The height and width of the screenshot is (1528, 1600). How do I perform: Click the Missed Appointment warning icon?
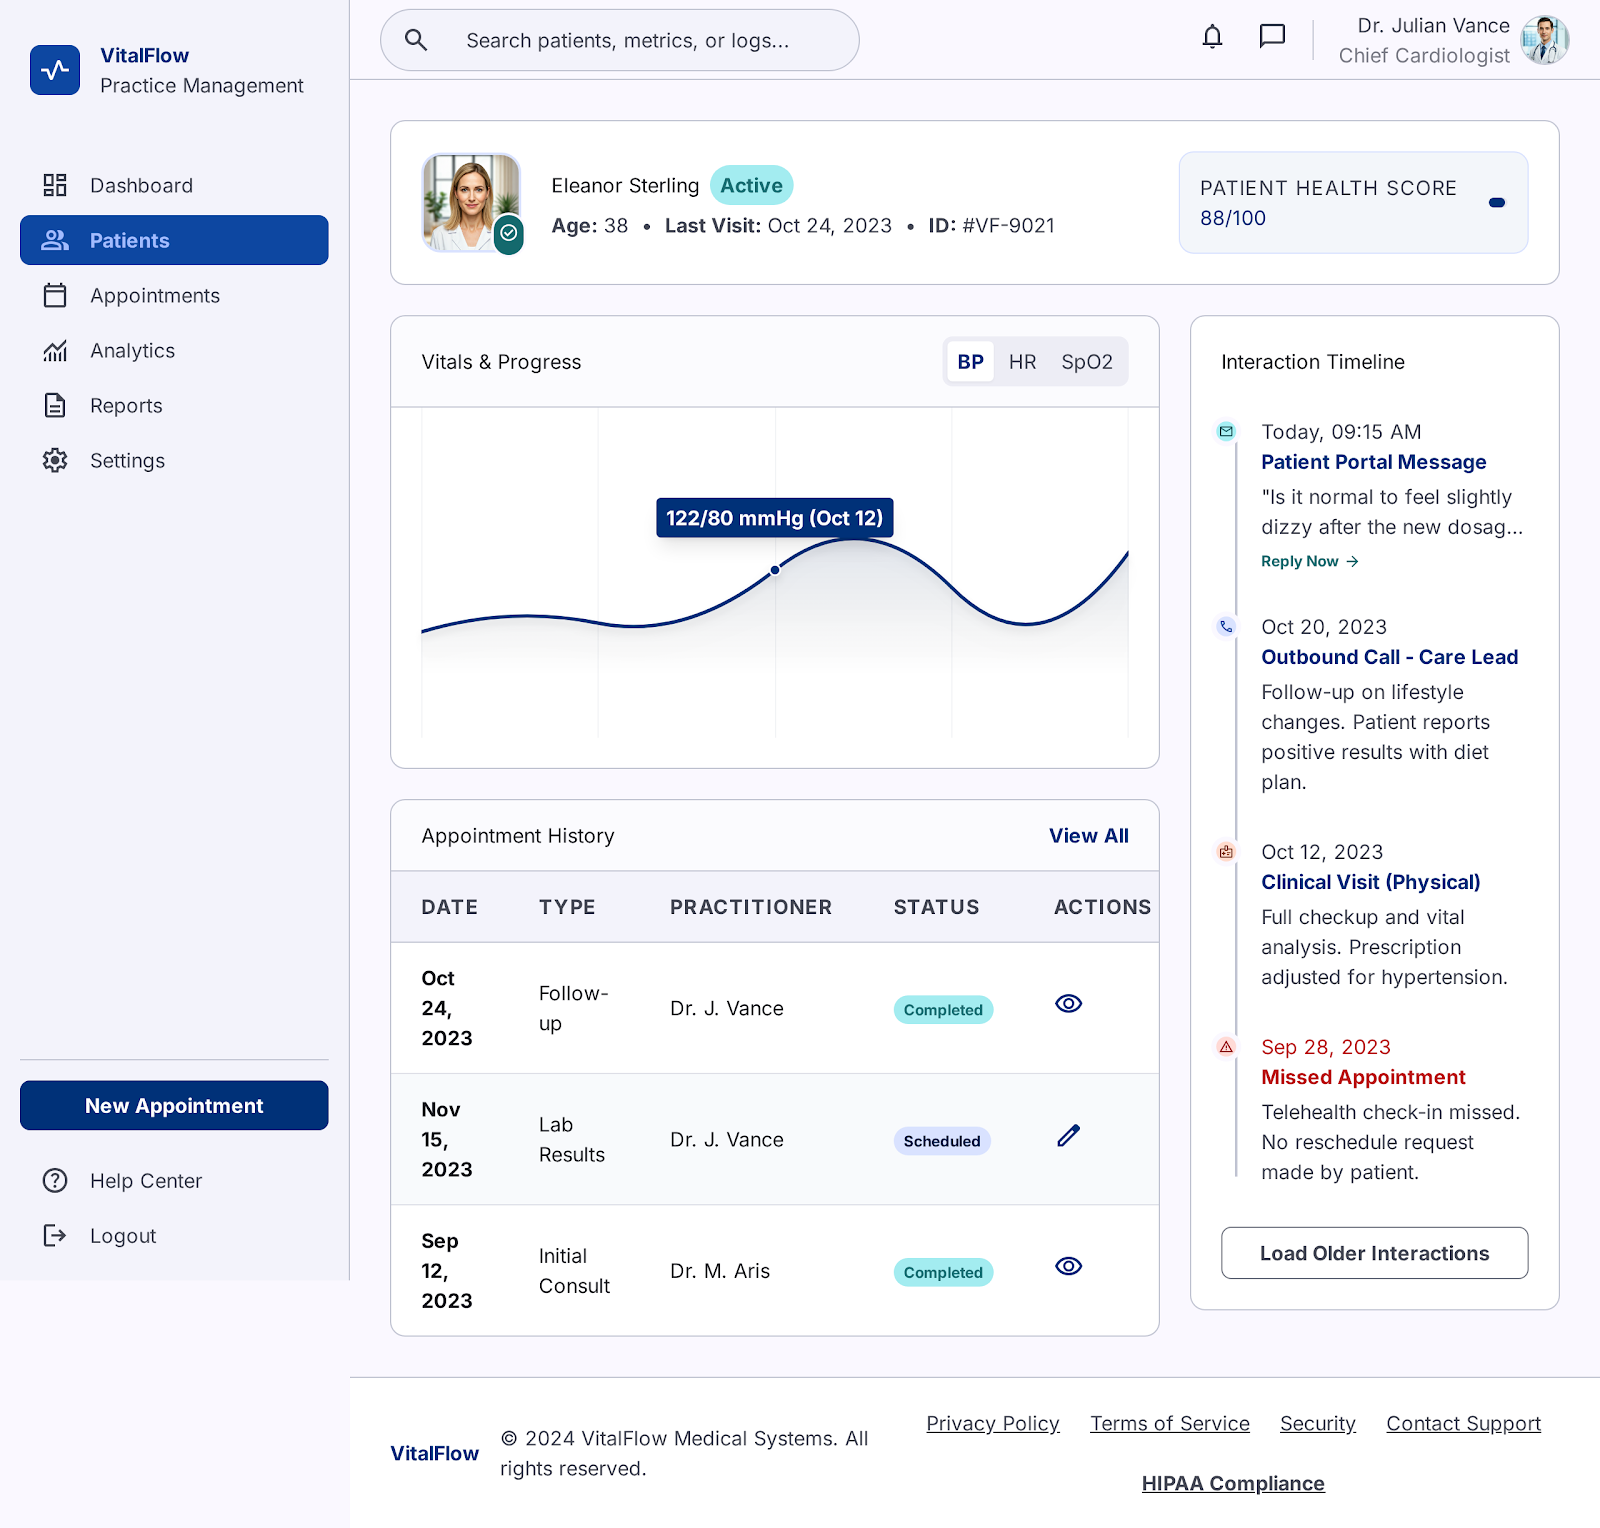pos(1226,1047)
